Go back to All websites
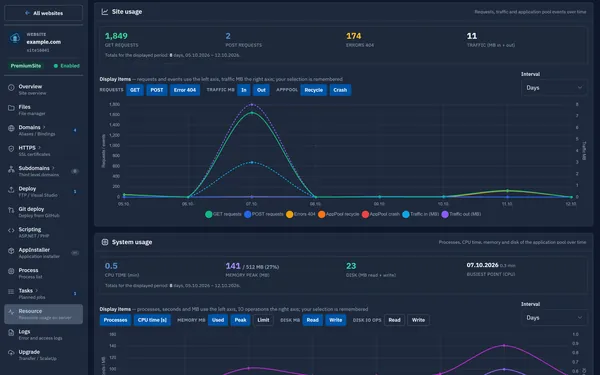The width and height of the screenshot is (600, 375). [x=44, y=13]
